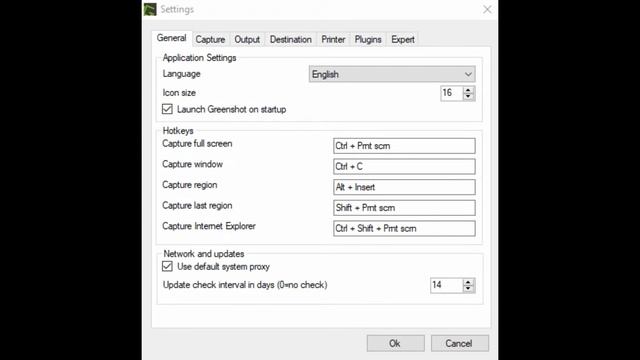Screen dimensions: 640x360
Task: Select the General tab
Action: (x=171, y=38)
